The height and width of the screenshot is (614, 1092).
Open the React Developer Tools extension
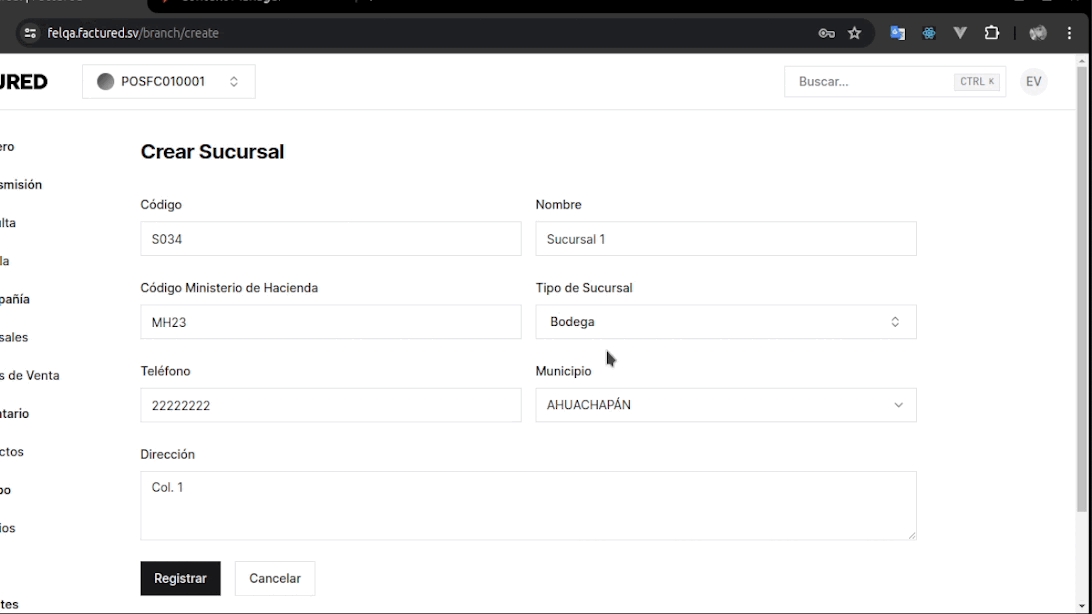tap(929, 33)
